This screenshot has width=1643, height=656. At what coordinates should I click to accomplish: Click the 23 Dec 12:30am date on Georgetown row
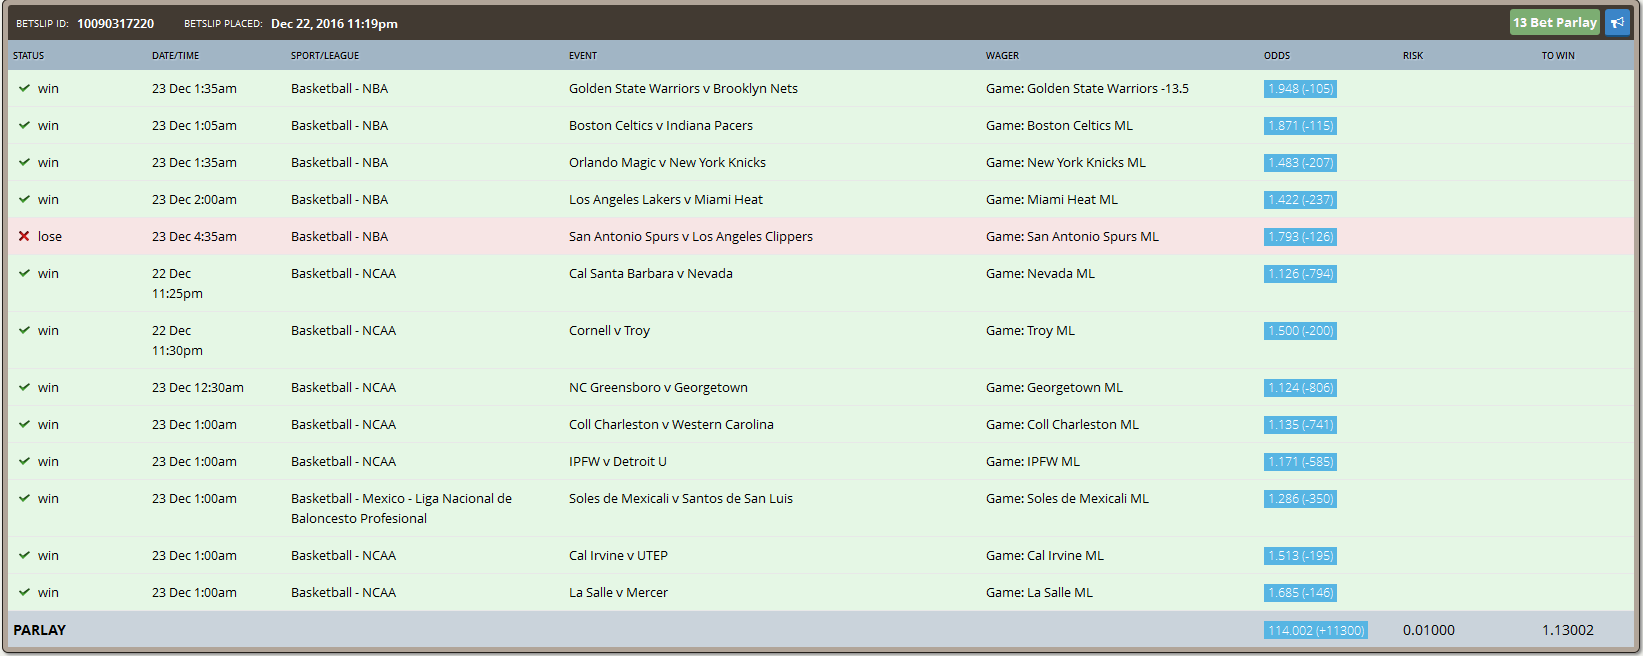click(x=198, y=387)
